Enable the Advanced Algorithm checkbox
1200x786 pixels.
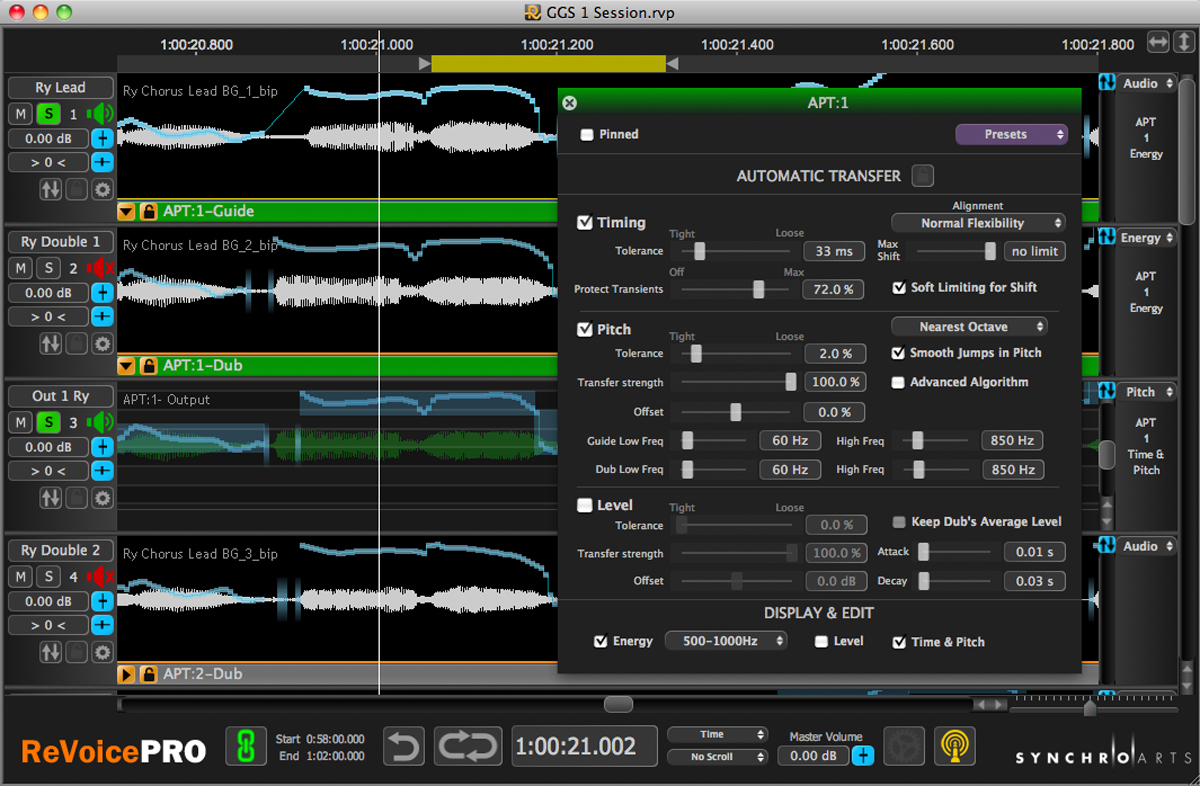(898, 382)
